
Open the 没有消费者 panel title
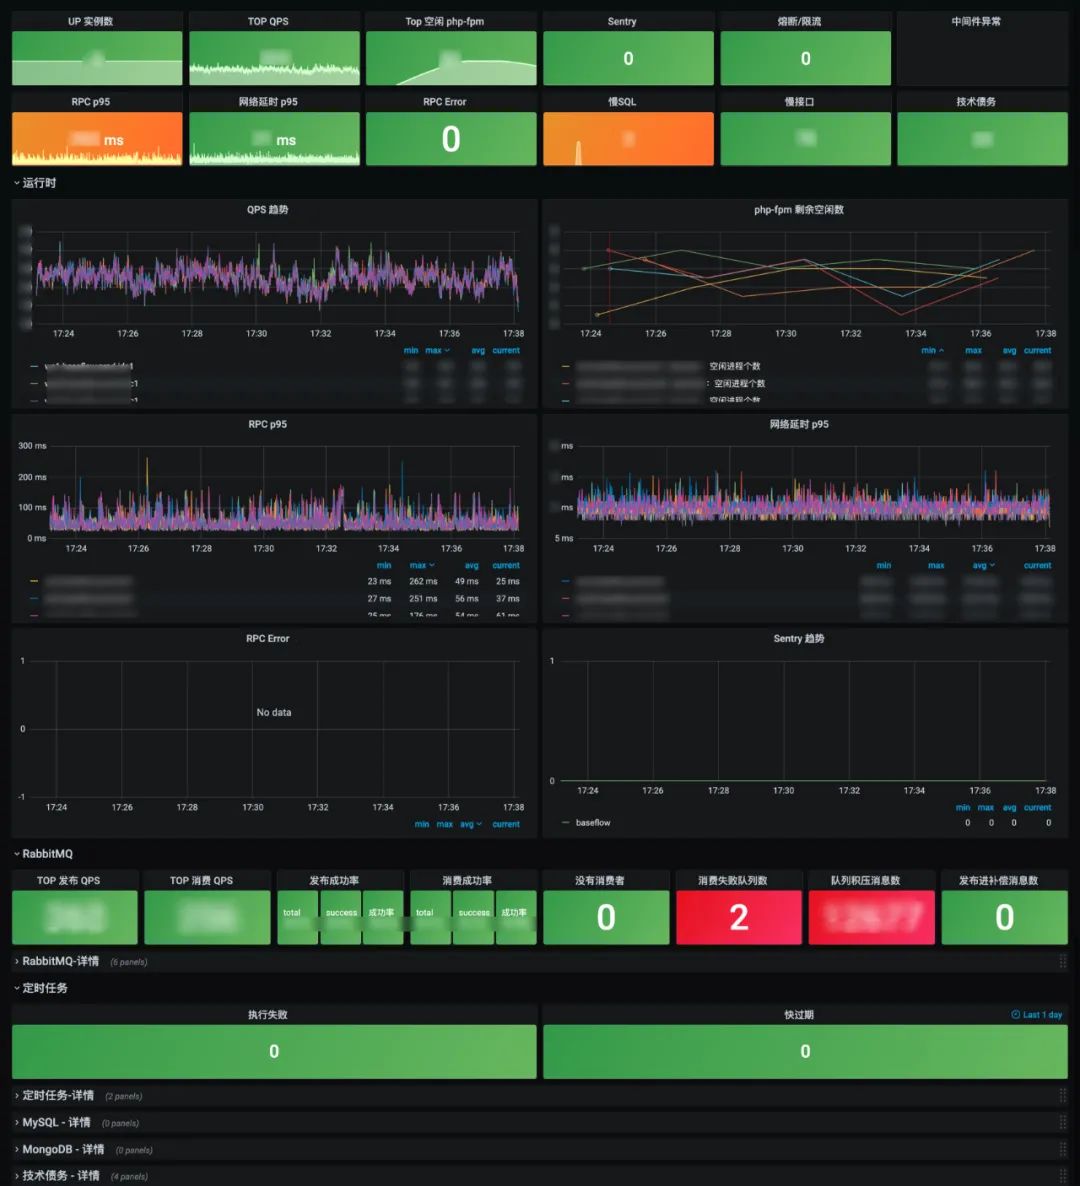pyautogui.click(x=600, y=880)
